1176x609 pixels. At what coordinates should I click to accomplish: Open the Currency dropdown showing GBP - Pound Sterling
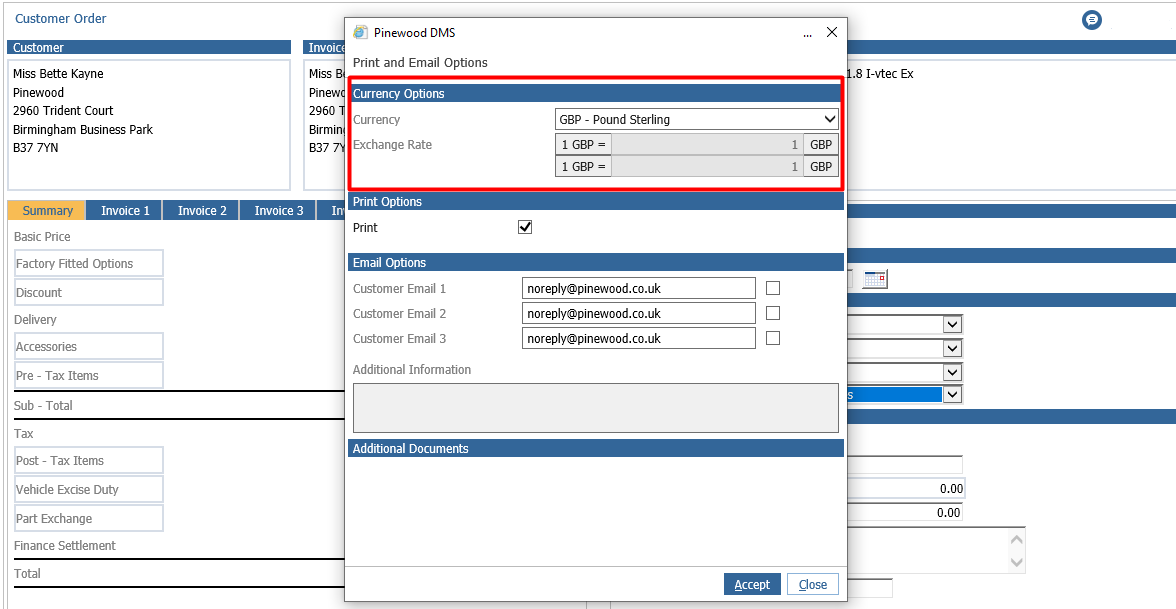pyautogui.click(x=697, y=119)
